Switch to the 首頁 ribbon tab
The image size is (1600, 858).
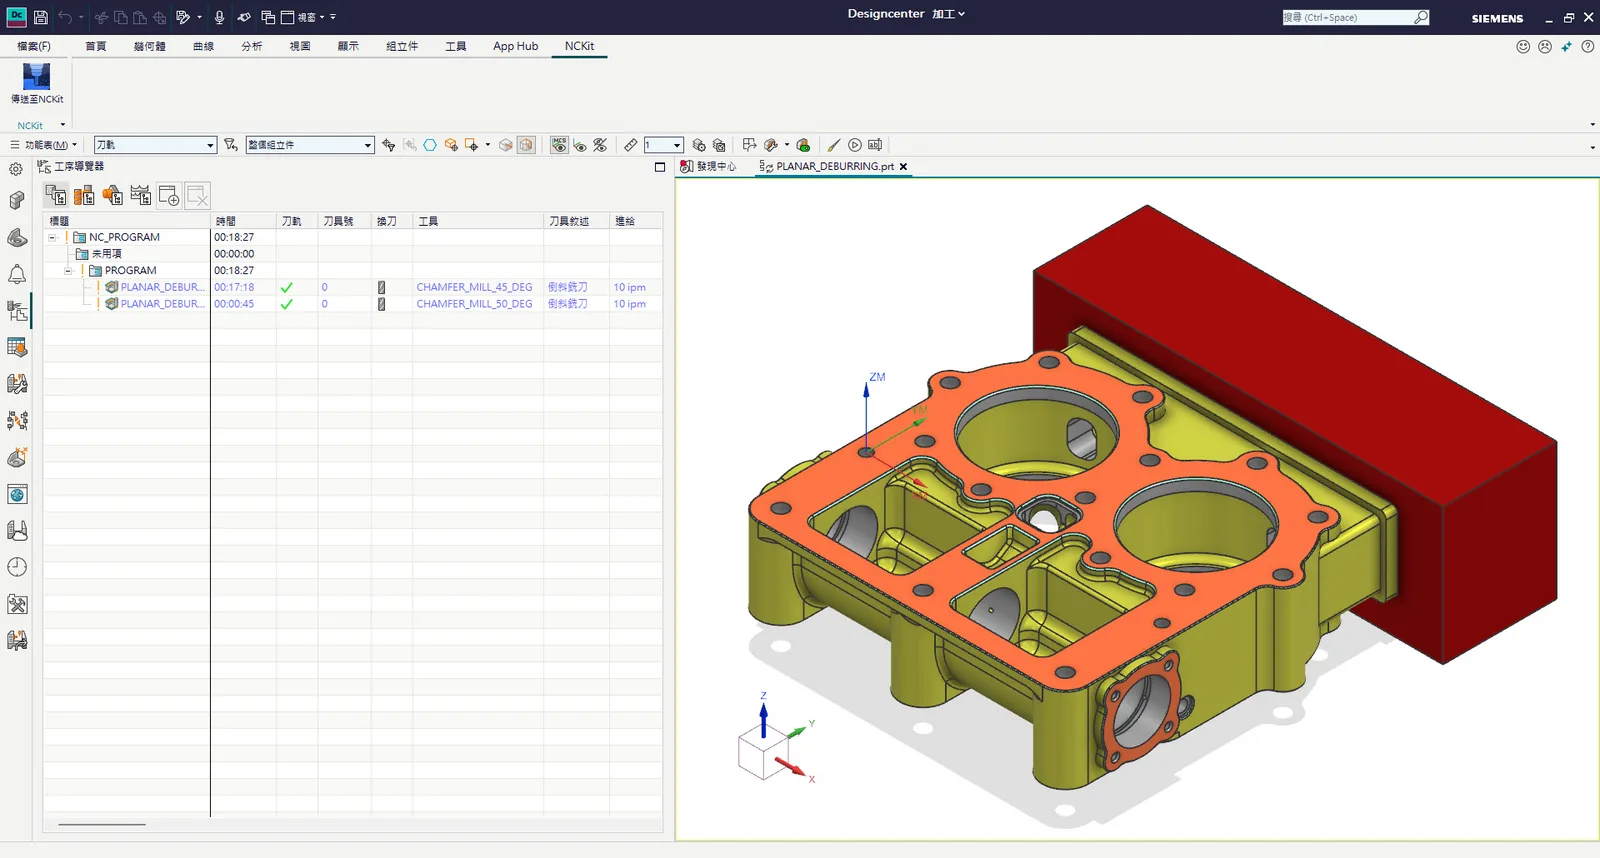tap(96, 46)
